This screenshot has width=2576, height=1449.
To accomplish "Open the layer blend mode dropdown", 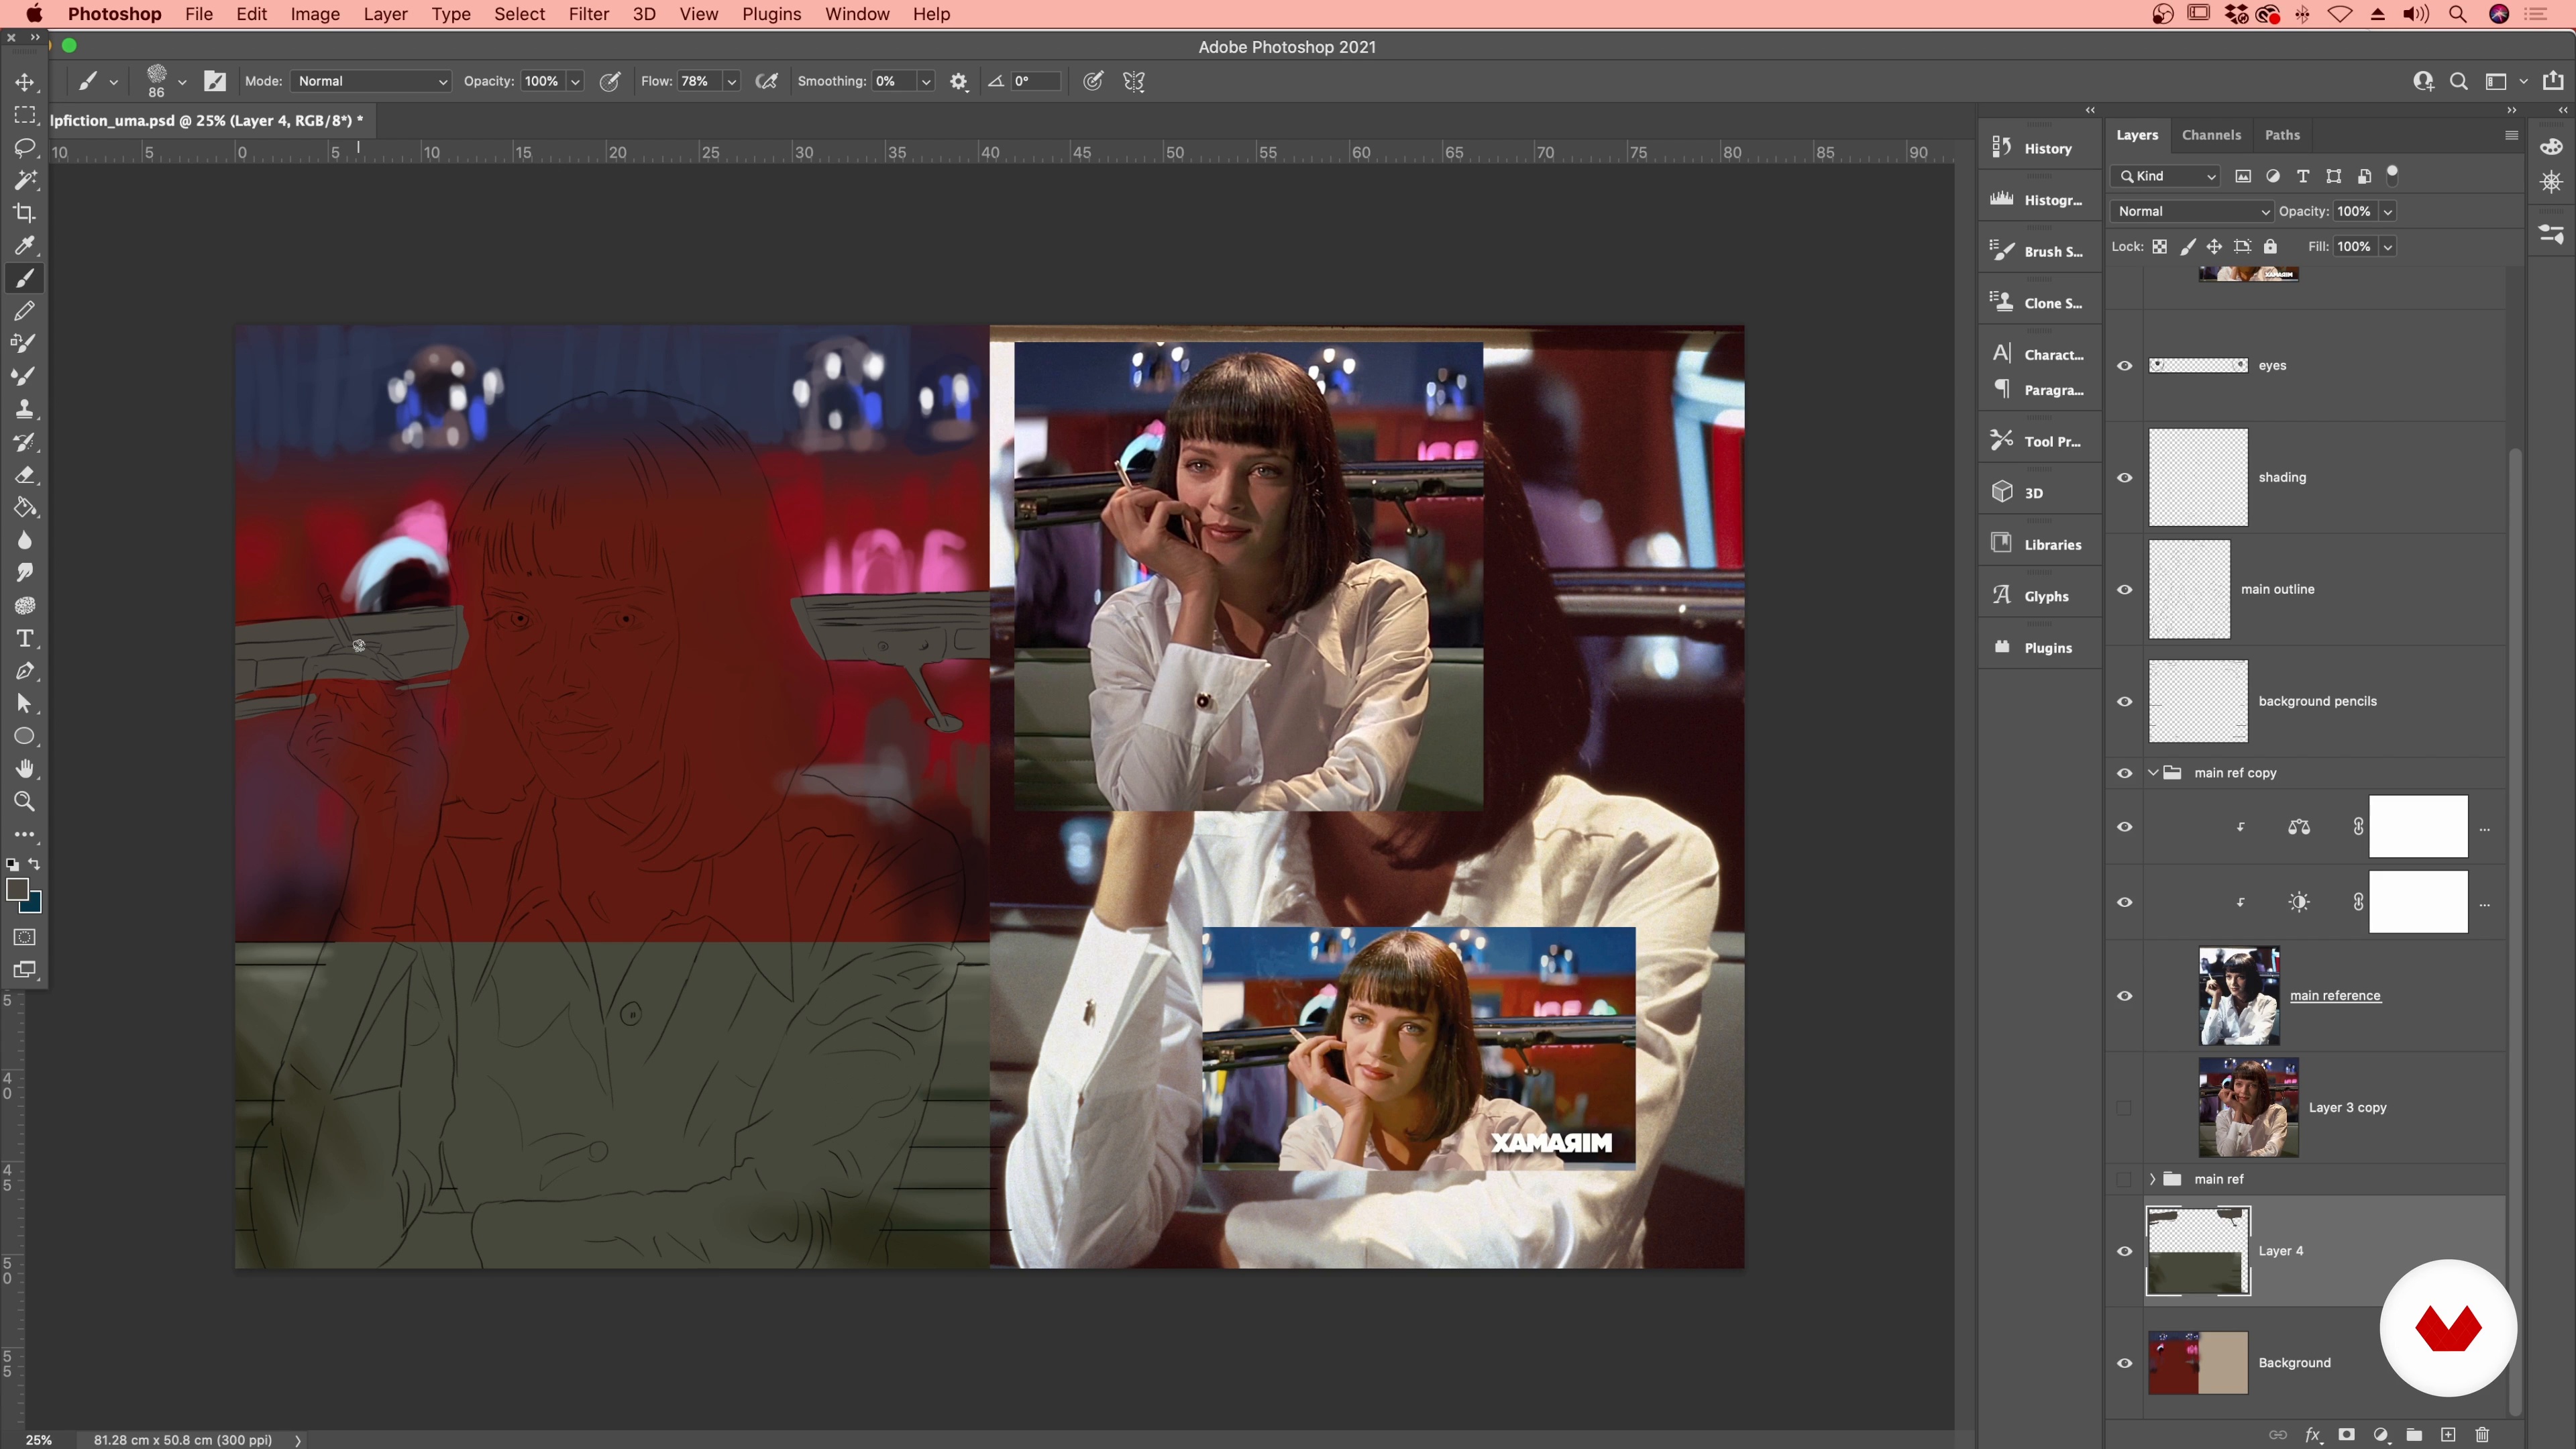I will pyautogui.click(x=2192, y=211).
